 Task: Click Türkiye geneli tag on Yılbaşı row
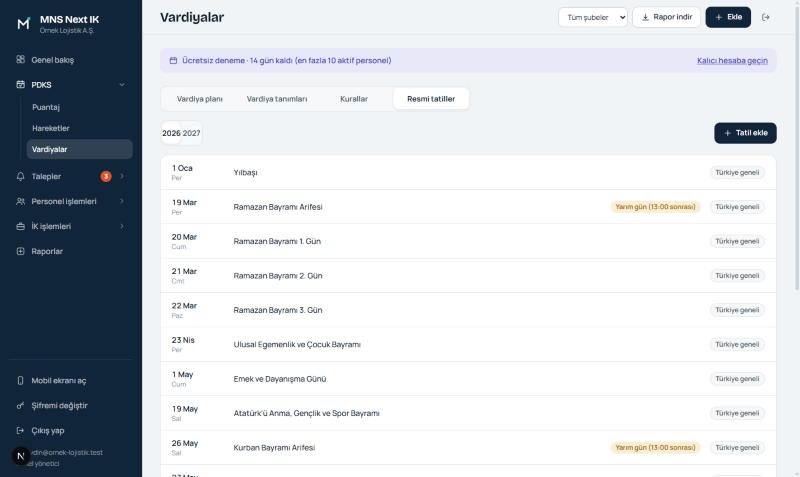pyautogui.click(x=737, y=172)
